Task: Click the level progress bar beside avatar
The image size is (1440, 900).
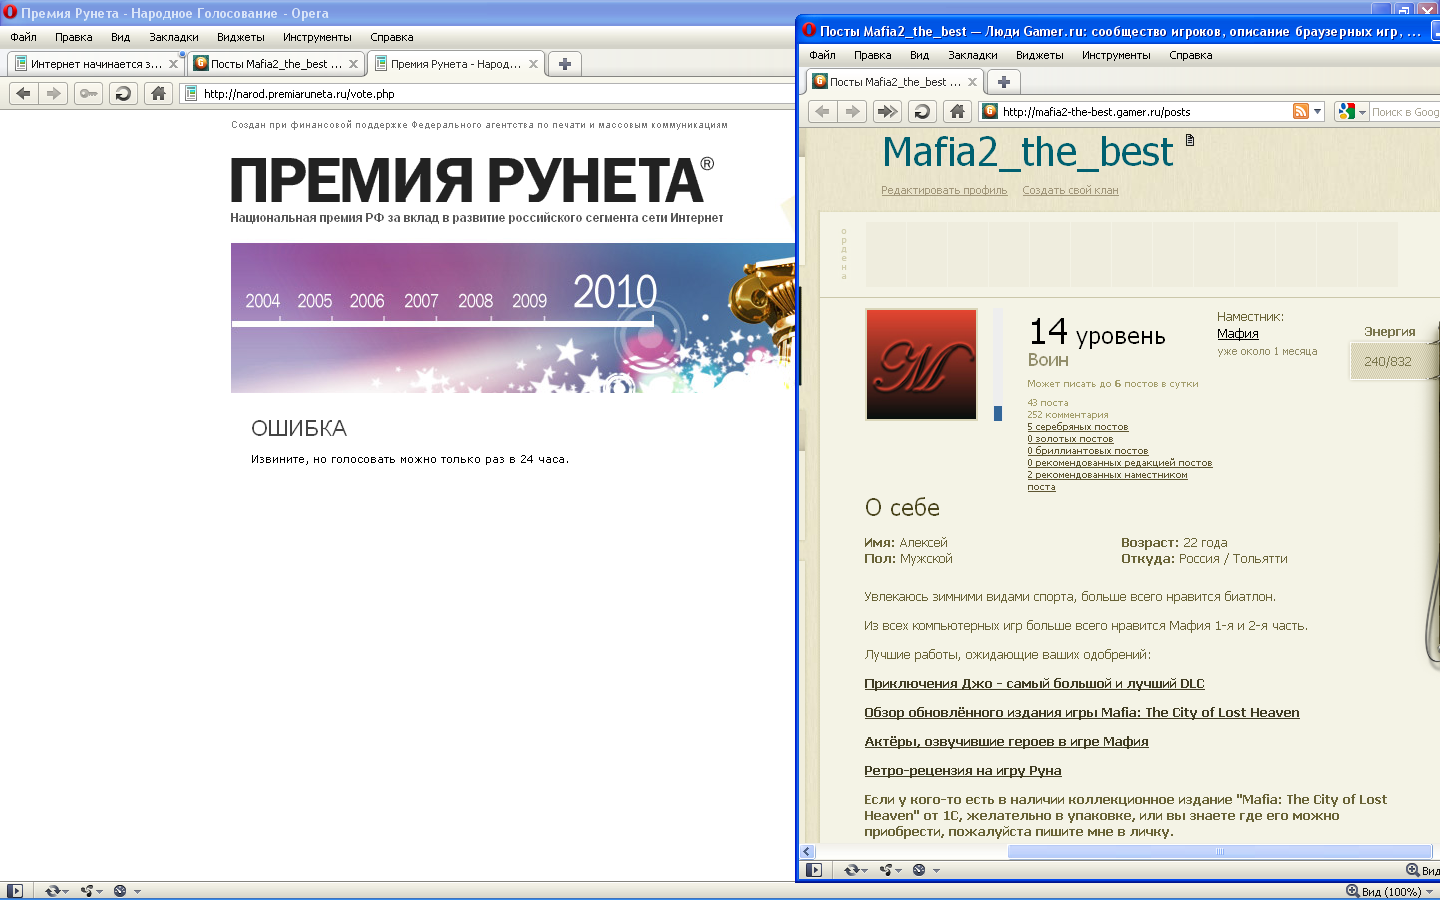Action: (x=997, y=364)
